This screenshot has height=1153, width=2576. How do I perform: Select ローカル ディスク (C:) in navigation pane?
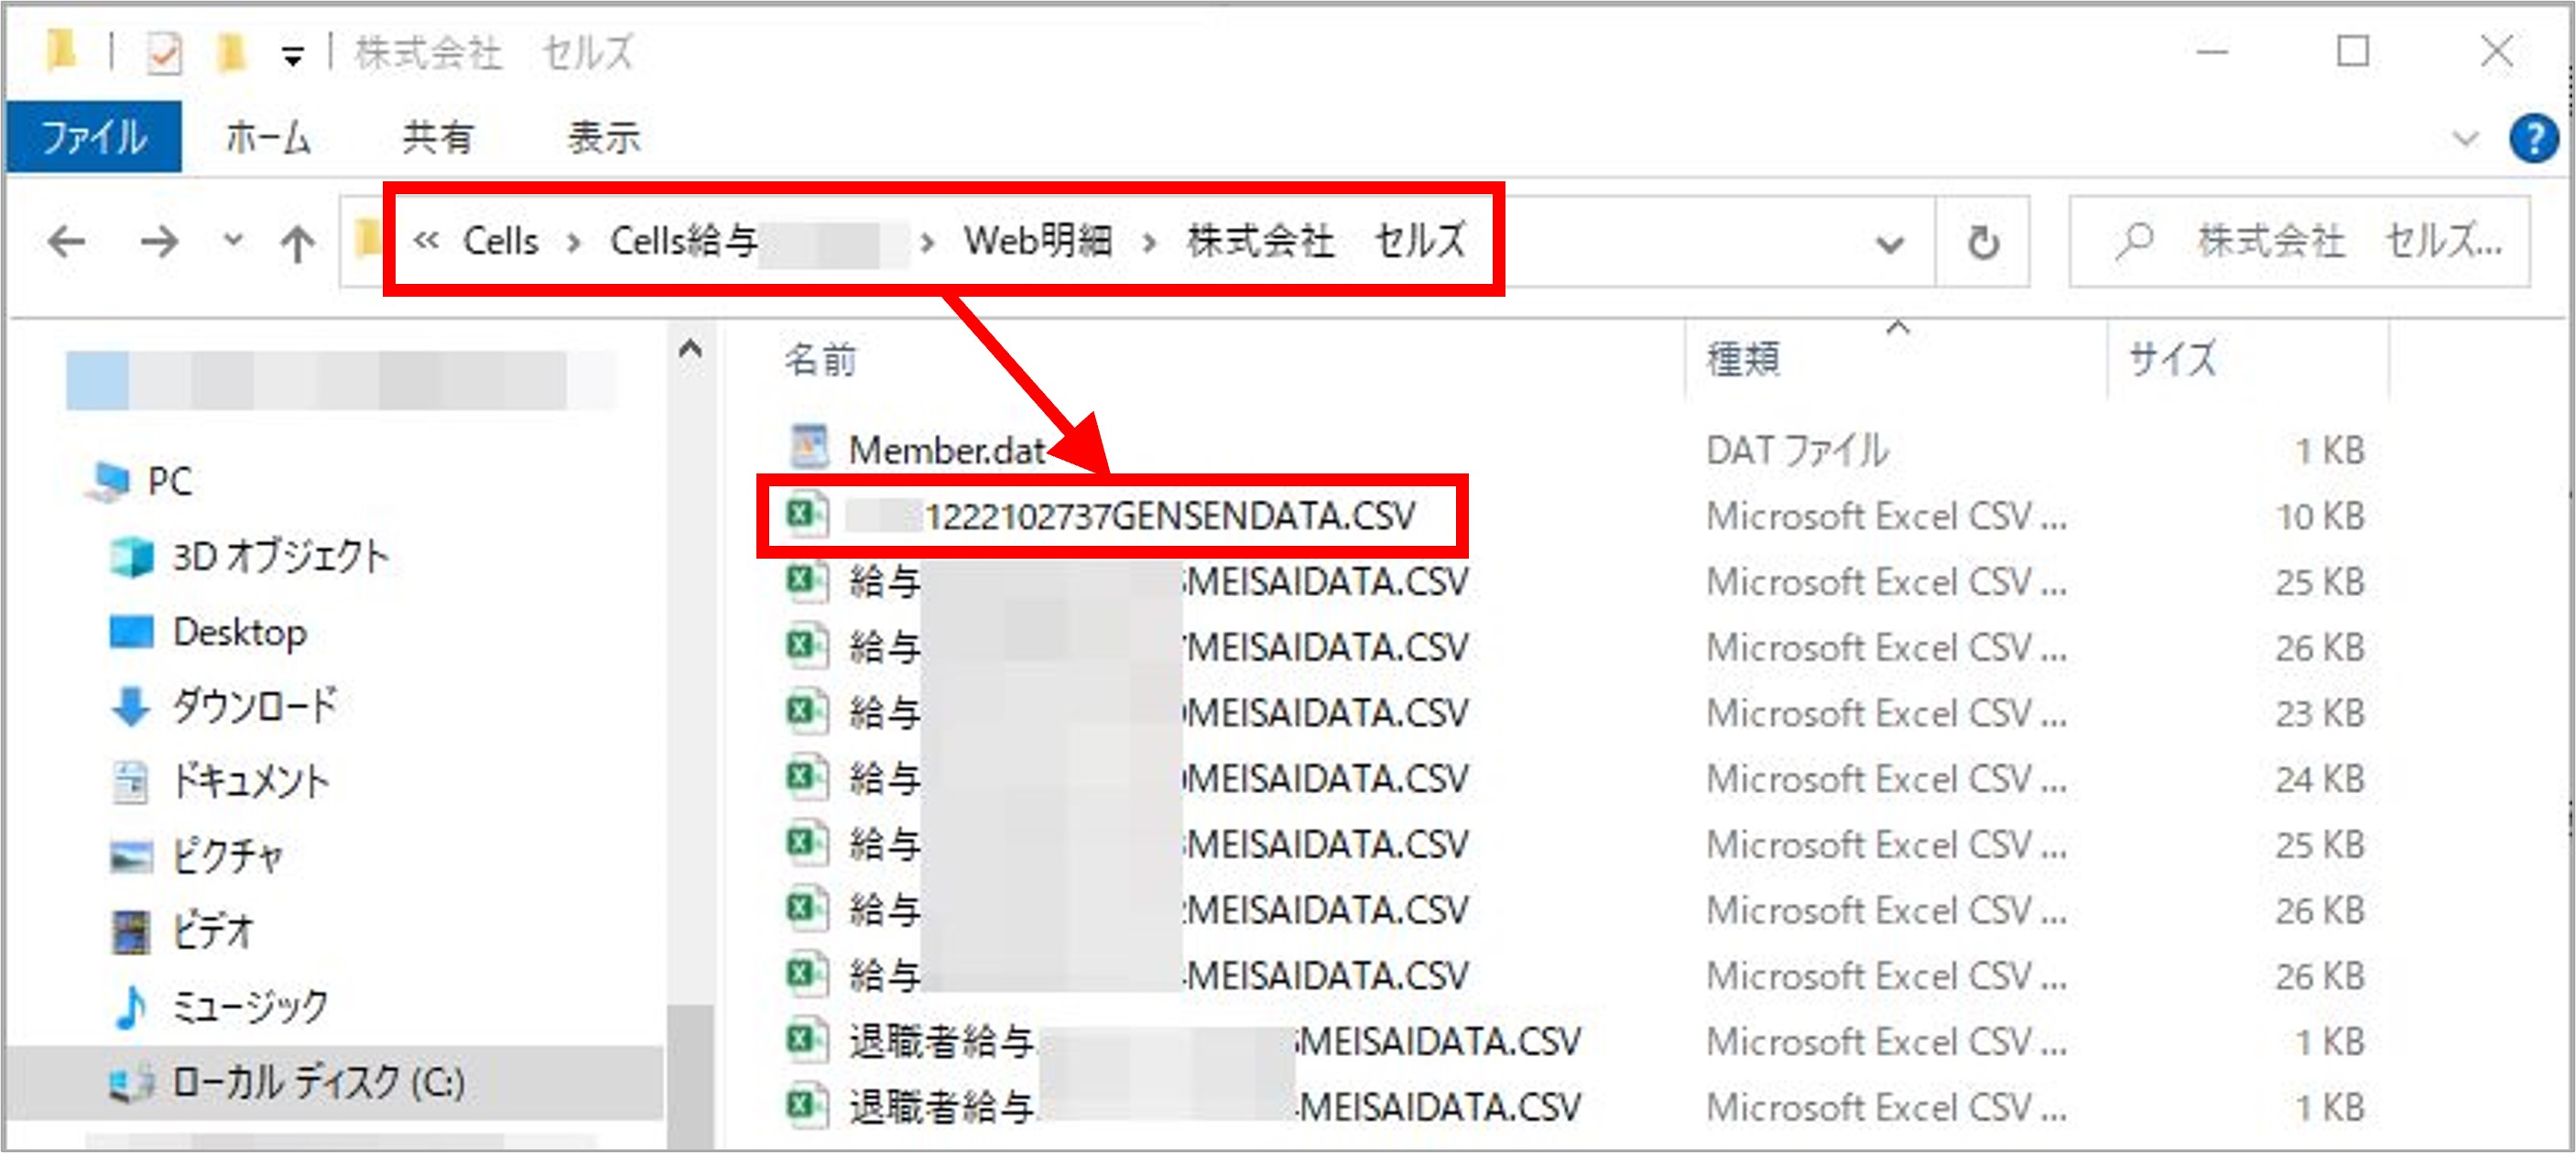[x=317, y=1082]
